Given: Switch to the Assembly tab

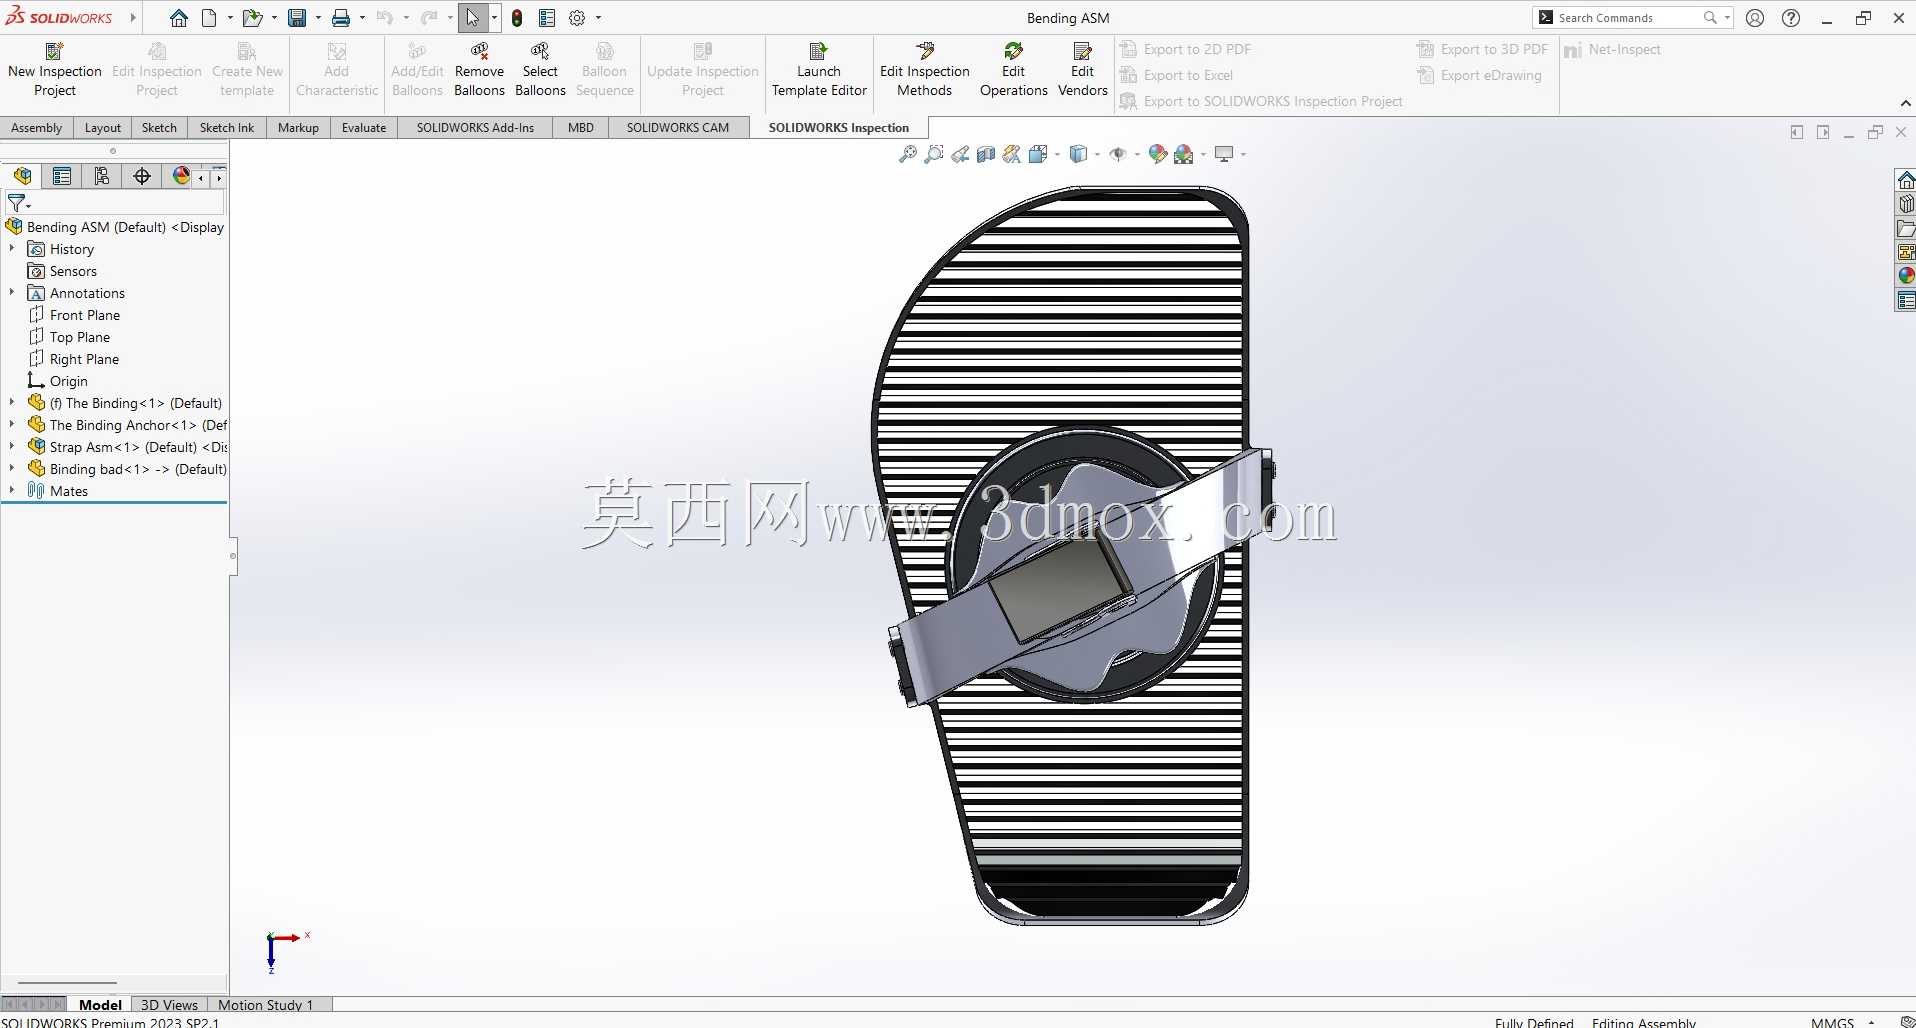Looking at the screenshot, I should click(x=37, y=128).
